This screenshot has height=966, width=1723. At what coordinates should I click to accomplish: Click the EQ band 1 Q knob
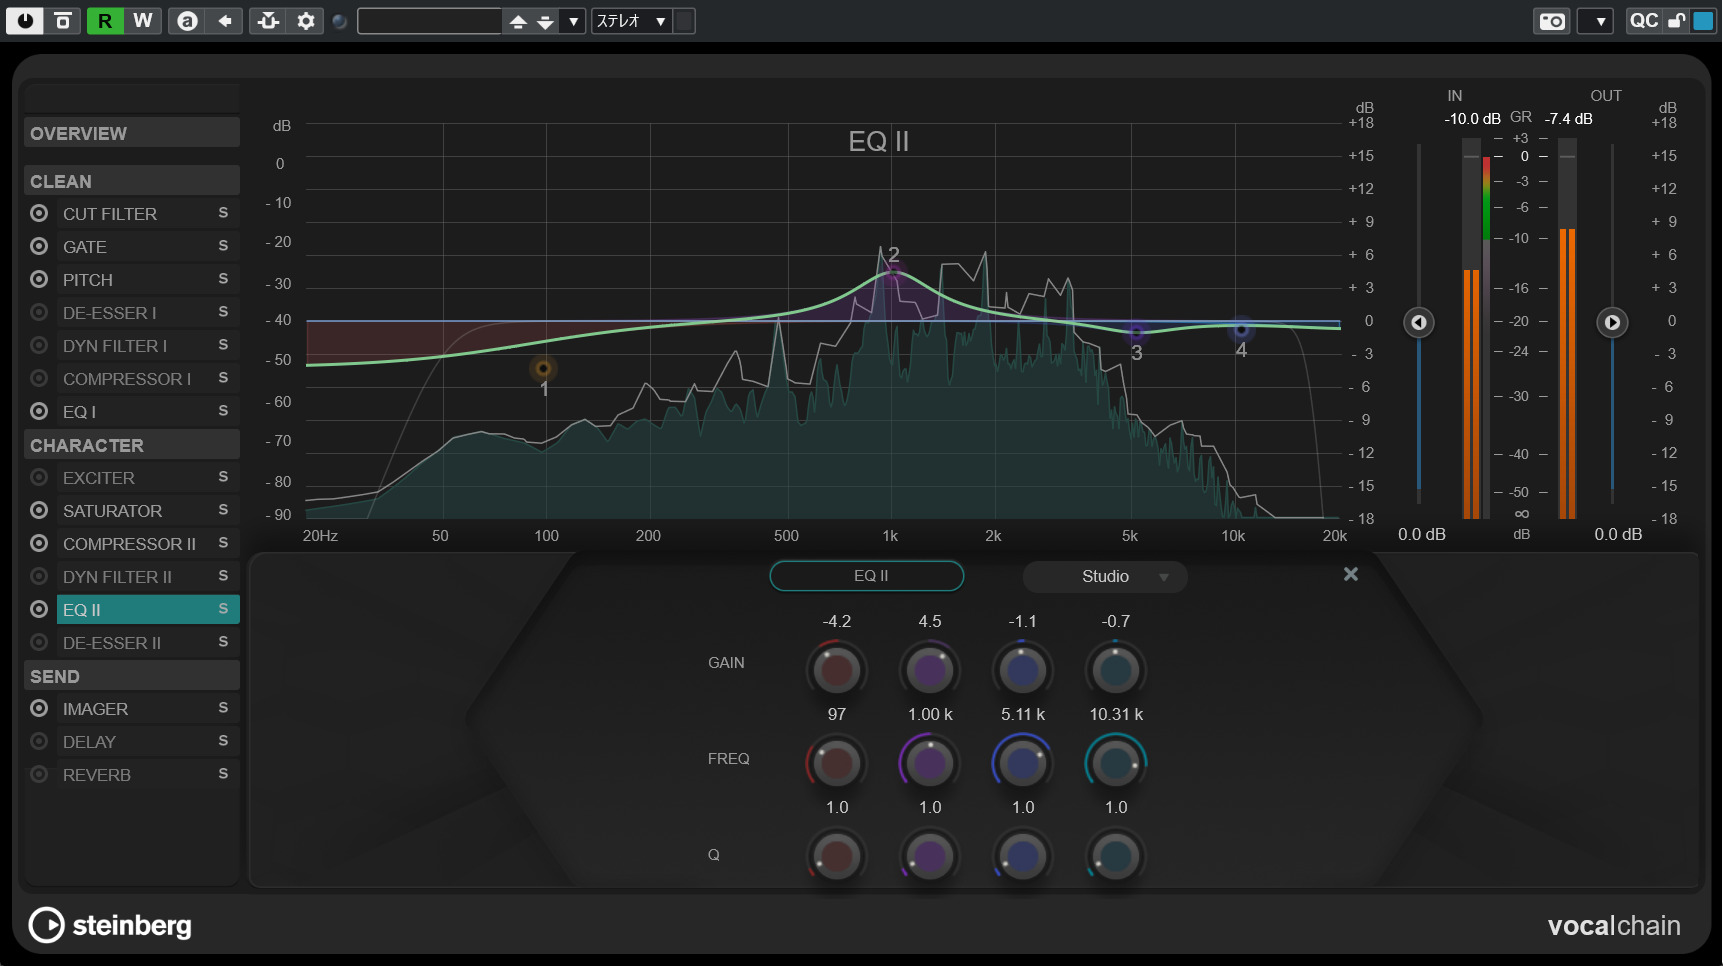(837, 857)
